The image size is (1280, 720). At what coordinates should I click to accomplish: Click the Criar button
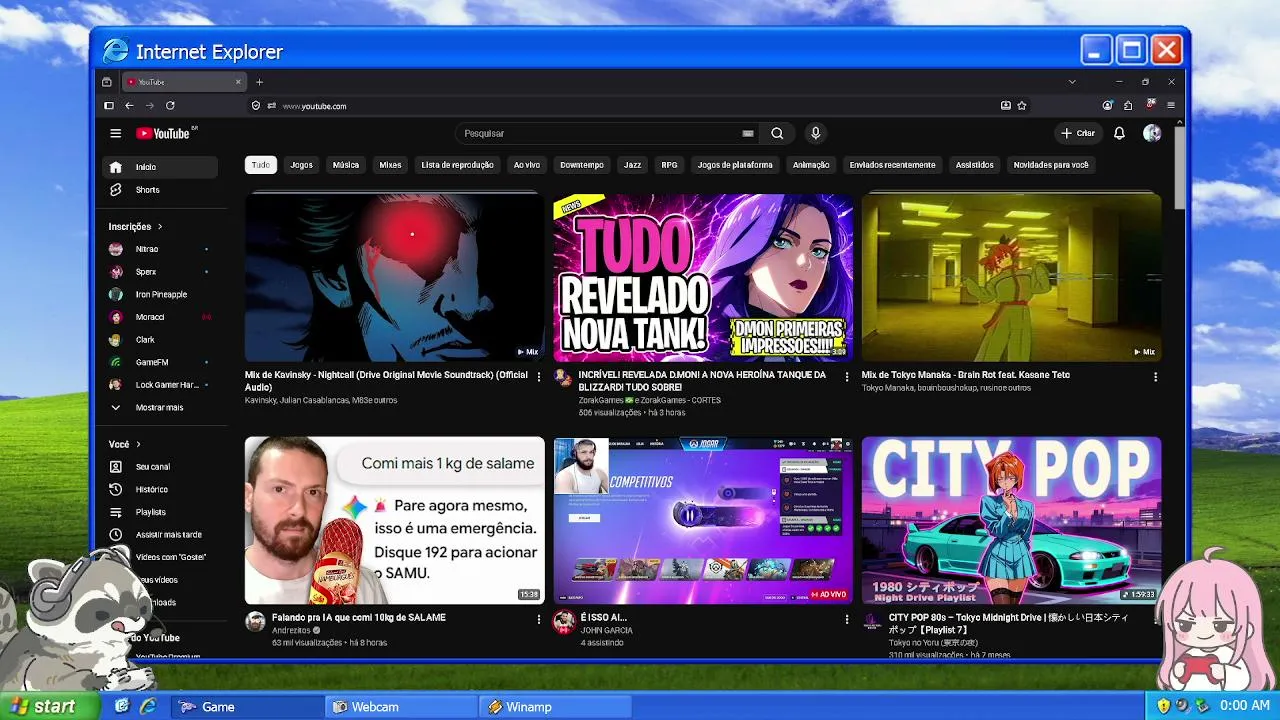(1078, 133)
